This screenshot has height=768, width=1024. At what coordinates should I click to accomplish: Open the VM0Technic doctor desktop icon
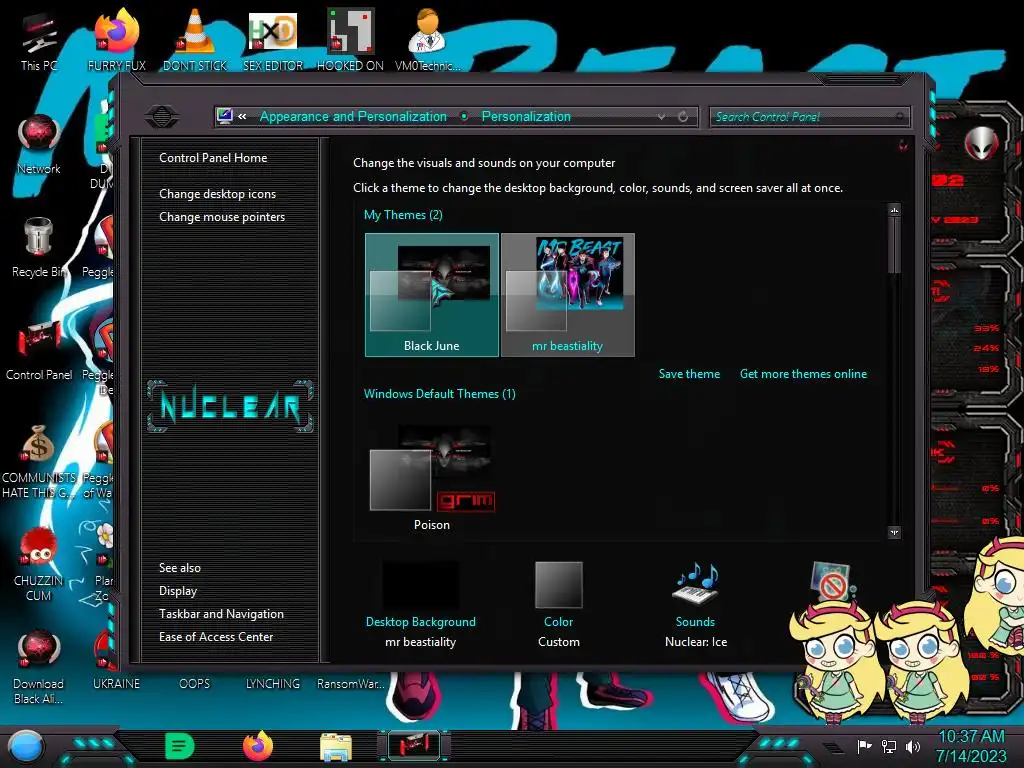pos(428,40)
